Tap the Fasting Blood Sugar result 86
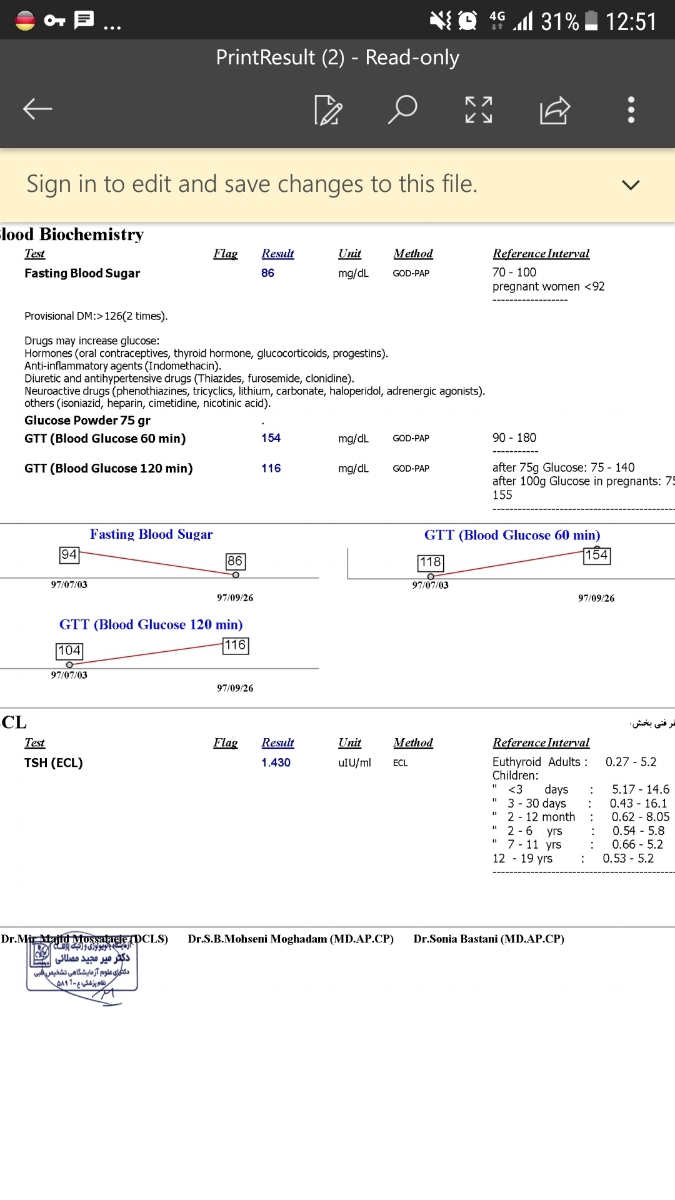The width and height of the screenshot is (675, 1200). [x=268, y=273]
